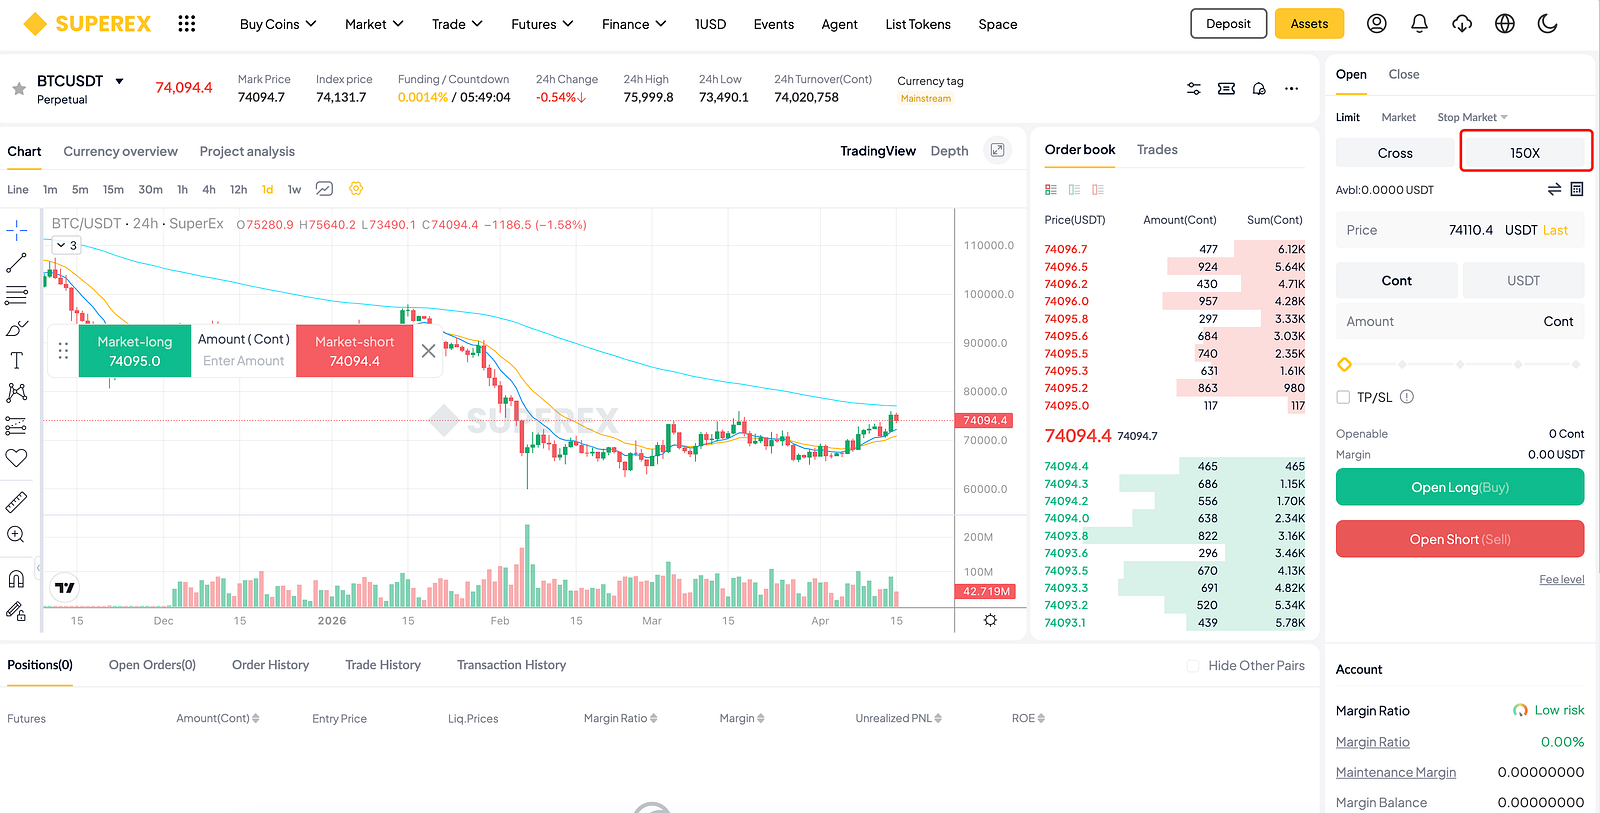Open the Stop Market order type dropdown
1600x813 pixels.
point(1472,117)
